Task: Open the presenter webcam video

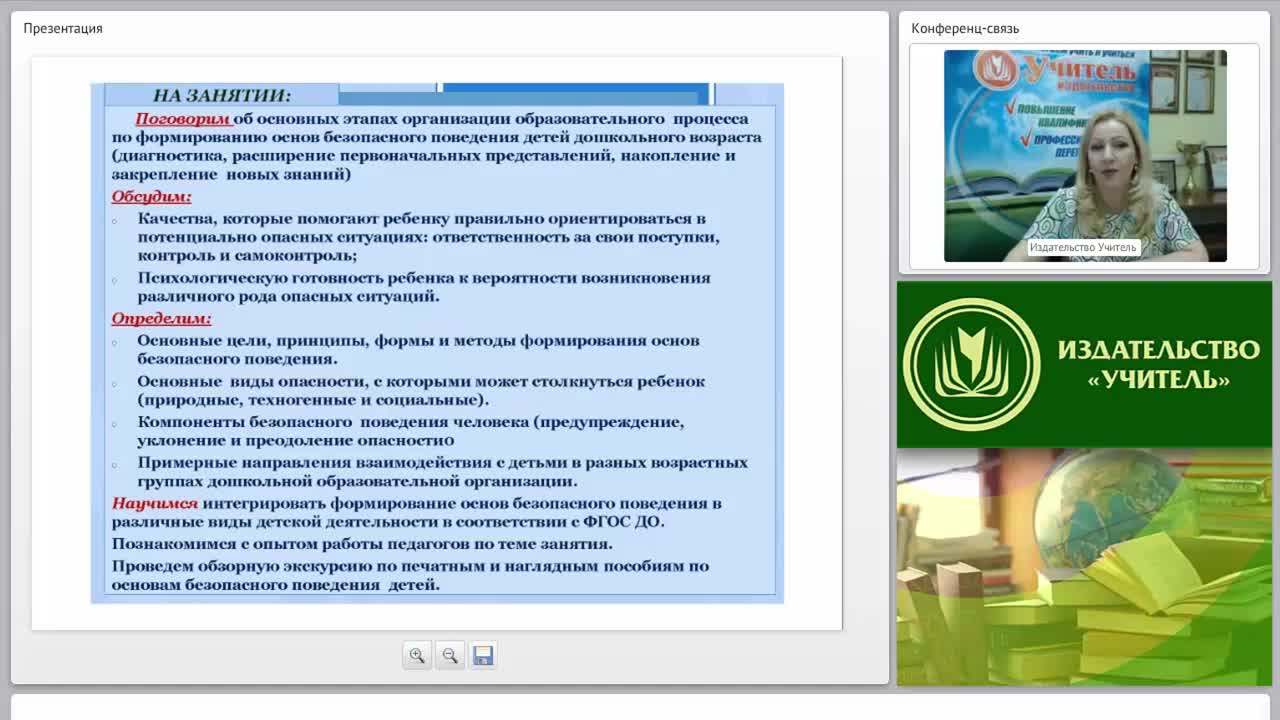Action: [1085, 156]
